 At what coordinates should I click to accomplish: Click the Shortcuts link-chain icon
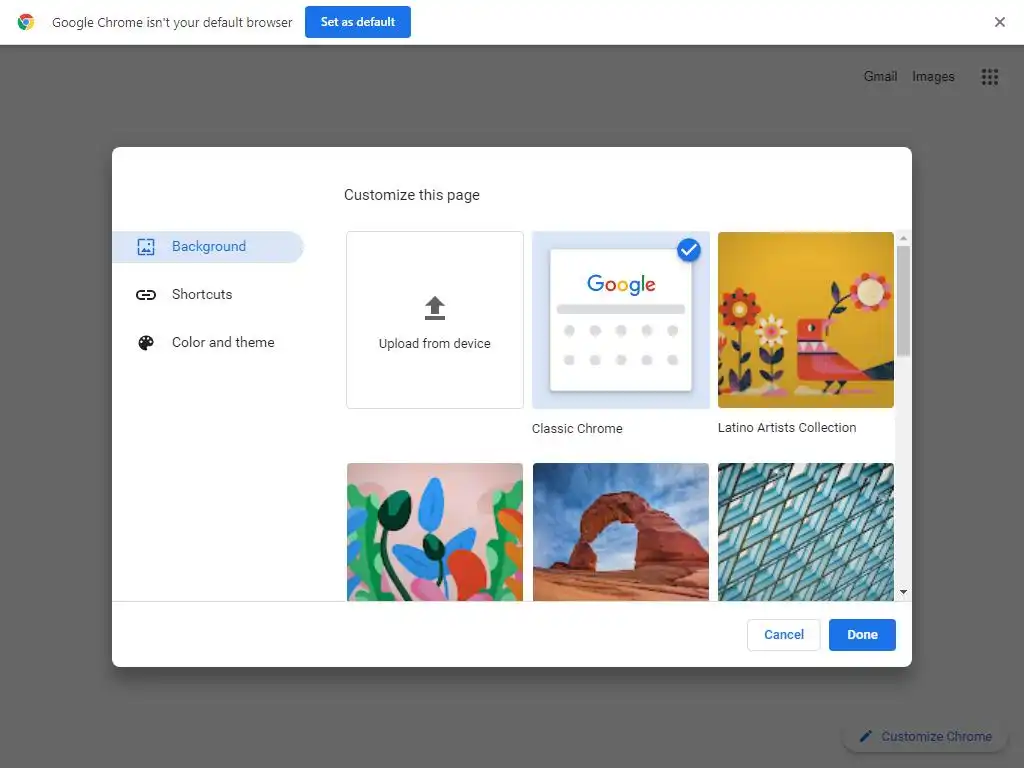146,295
